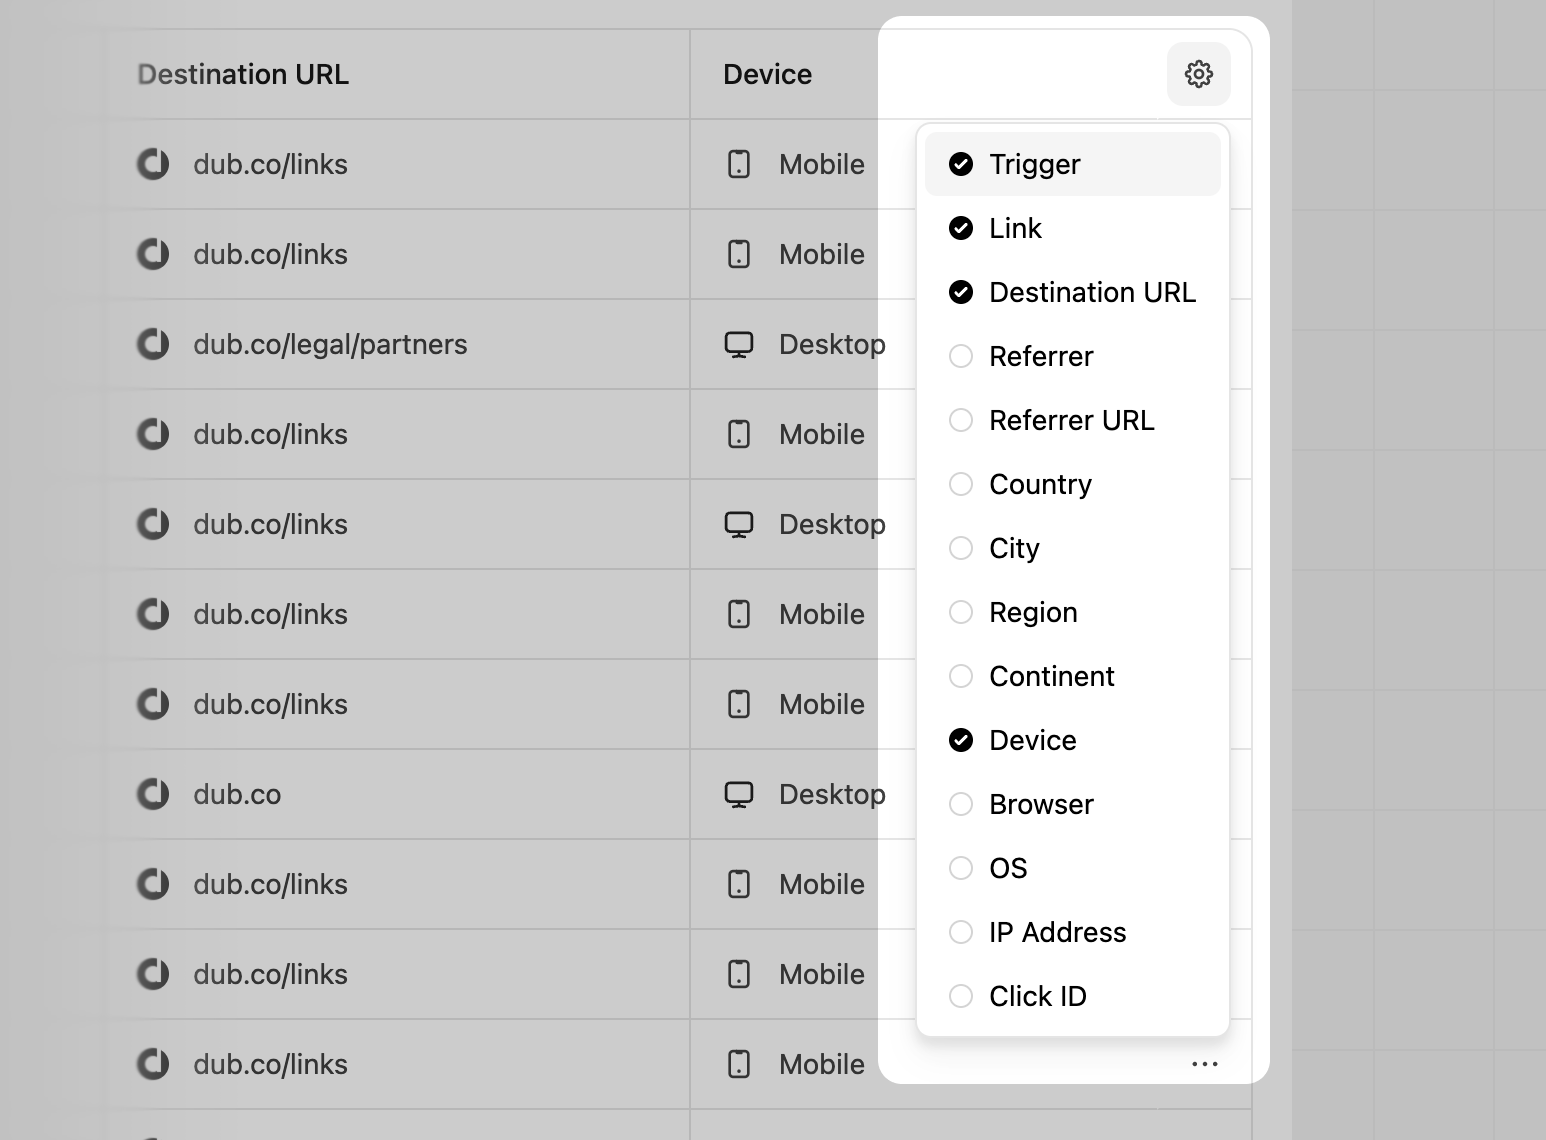Viewport: 1546px width, 1140px height.
Task: Add the IP Address column
Action: pos(1072,932)
